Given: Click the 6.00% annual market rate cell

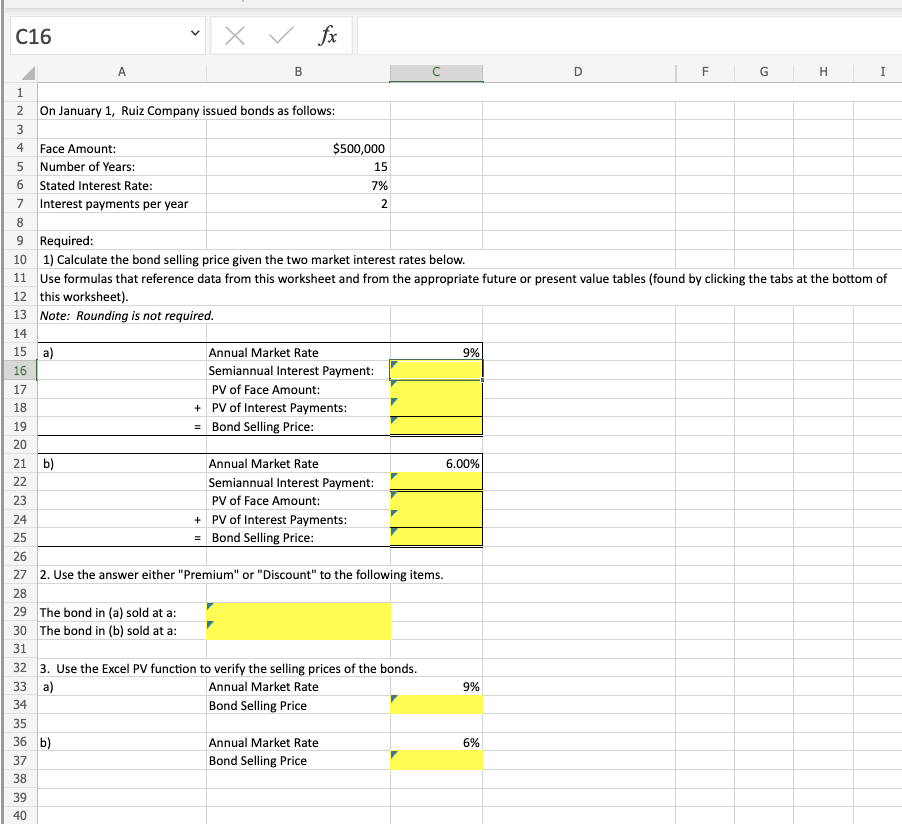Looking at the screenshot, I should 436,463.
